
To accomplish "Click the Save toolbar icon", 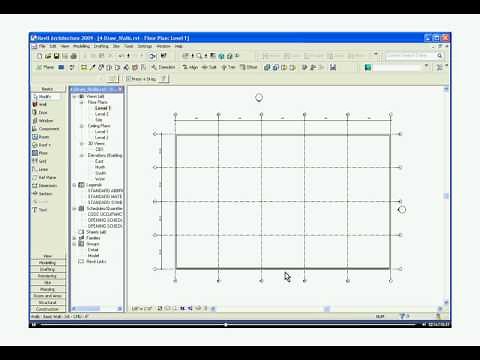I will 56,56.
